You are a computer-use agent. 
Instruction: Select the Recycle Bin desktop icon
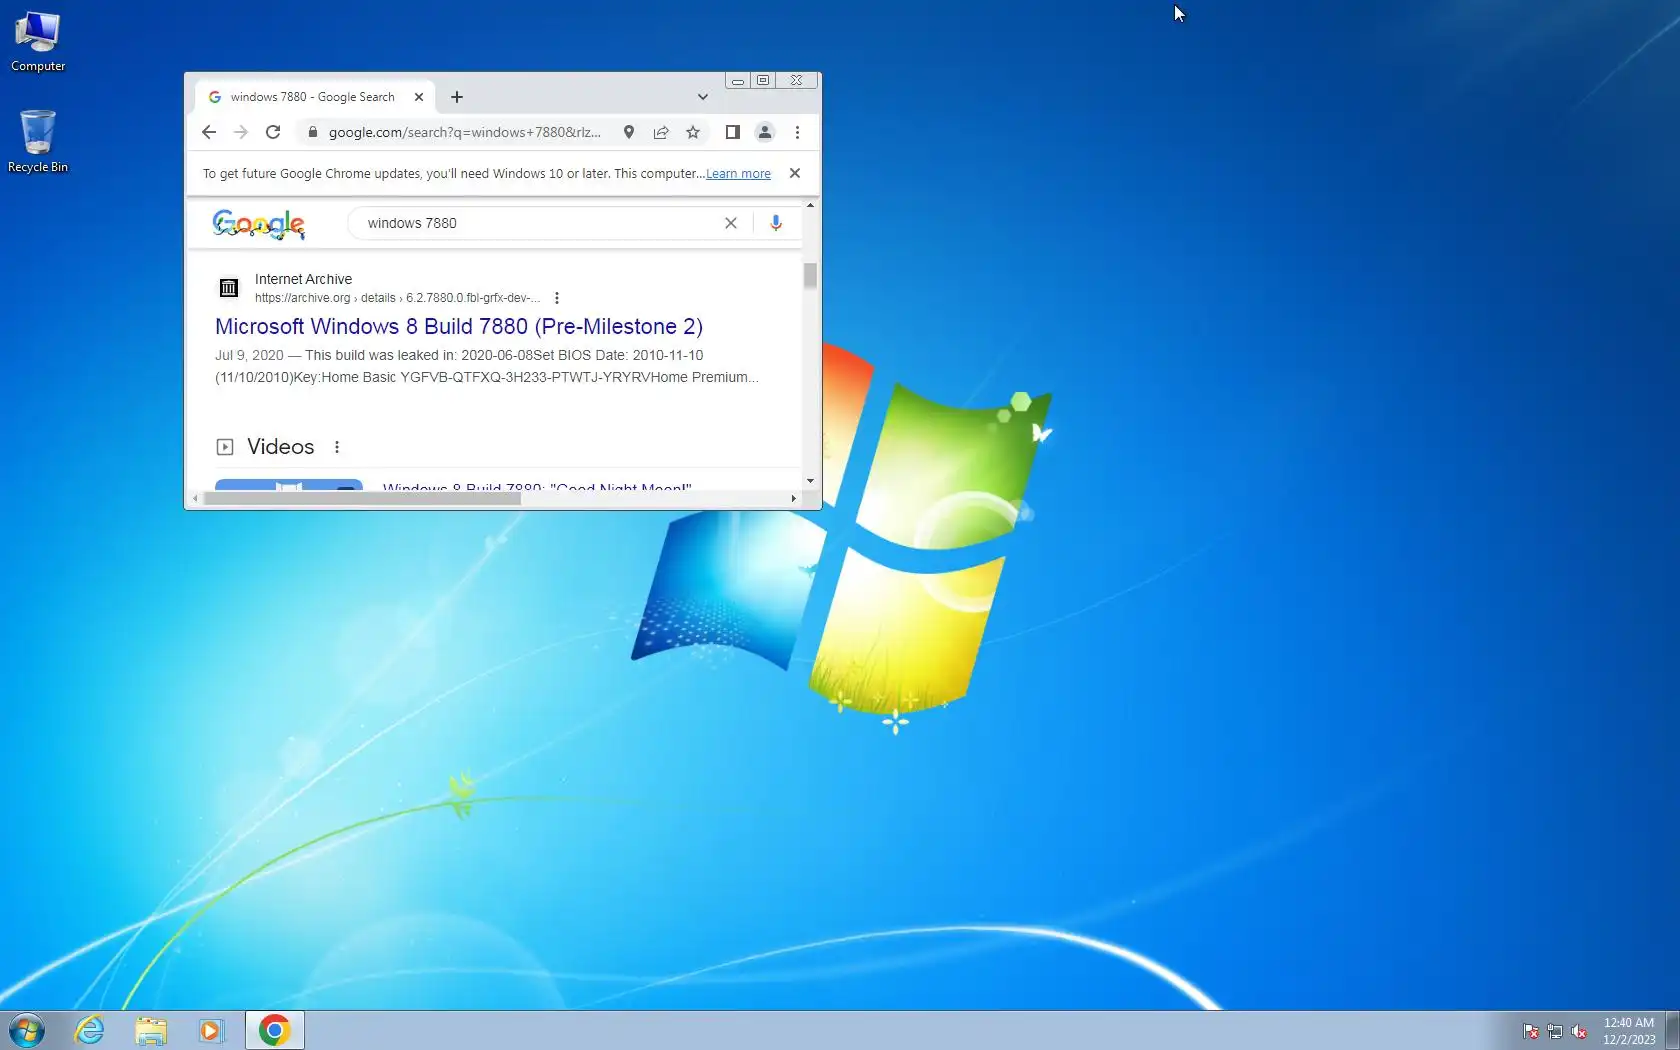coord(38,141)
